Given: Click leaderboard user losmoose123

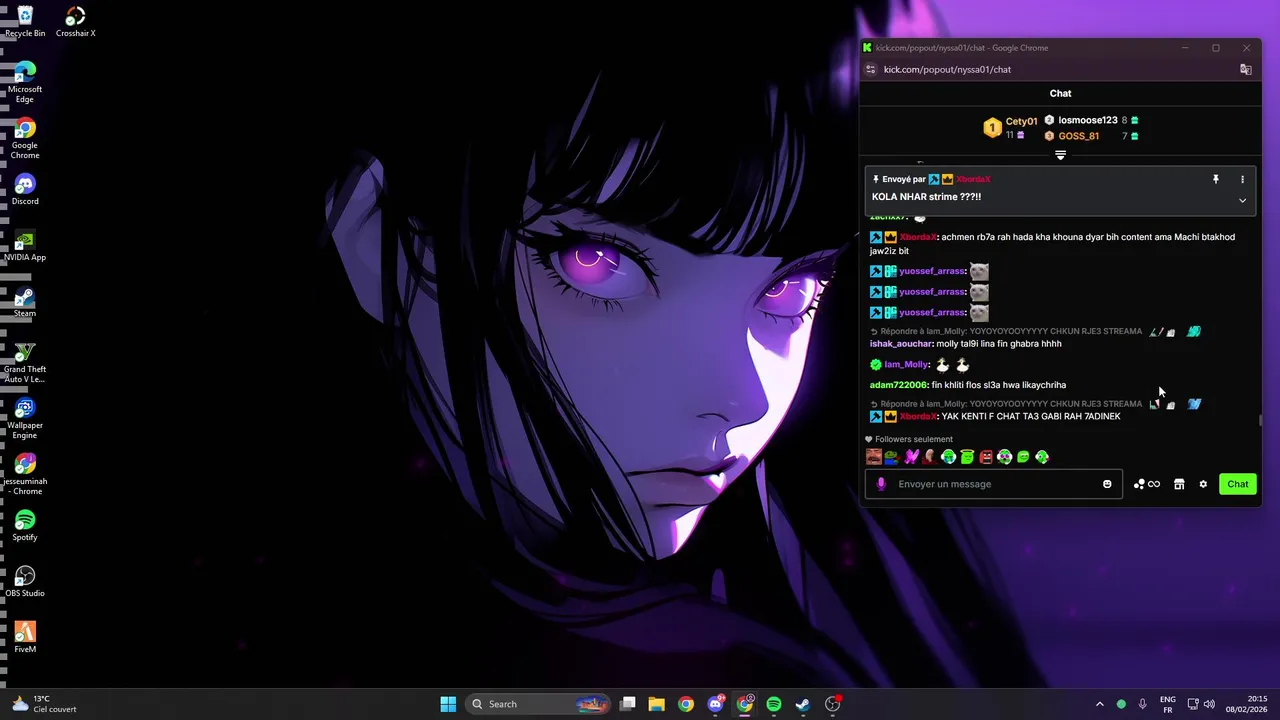Looking at the screenshot, I should click(1087, 120).
